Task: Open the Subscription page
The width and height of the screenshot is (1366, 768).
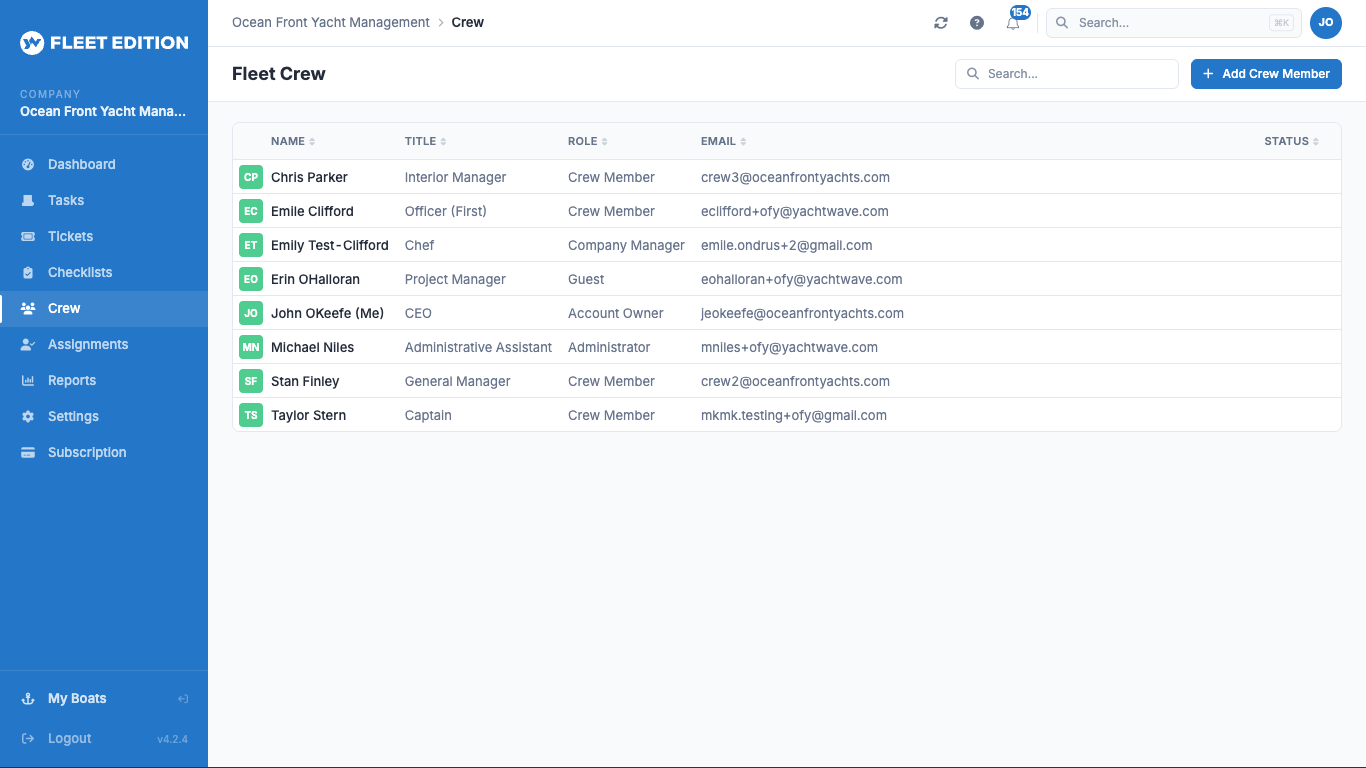Action: point(104,452)
